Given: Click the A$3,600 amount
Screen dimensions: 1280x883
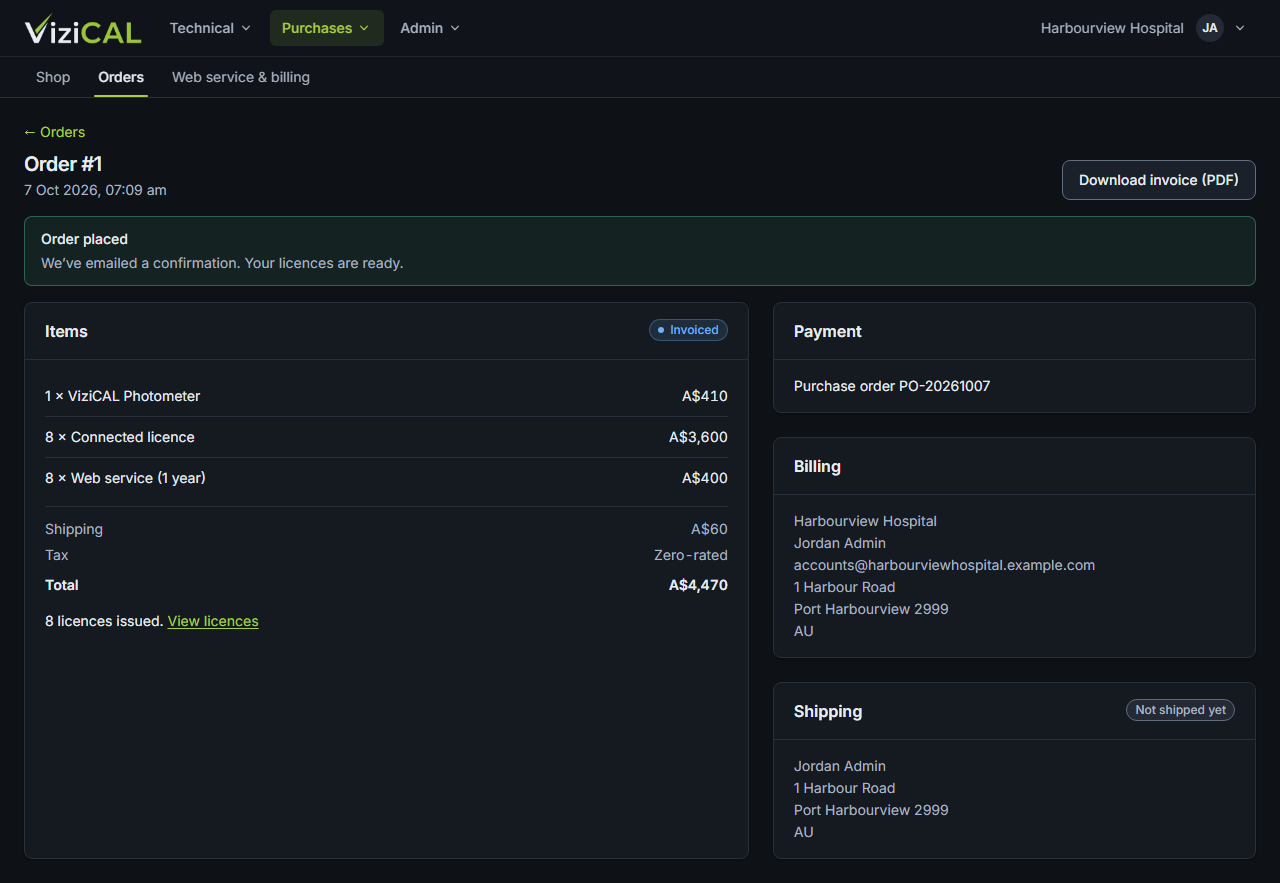Looking at the screenshot, I should click(x=698, y=437).
